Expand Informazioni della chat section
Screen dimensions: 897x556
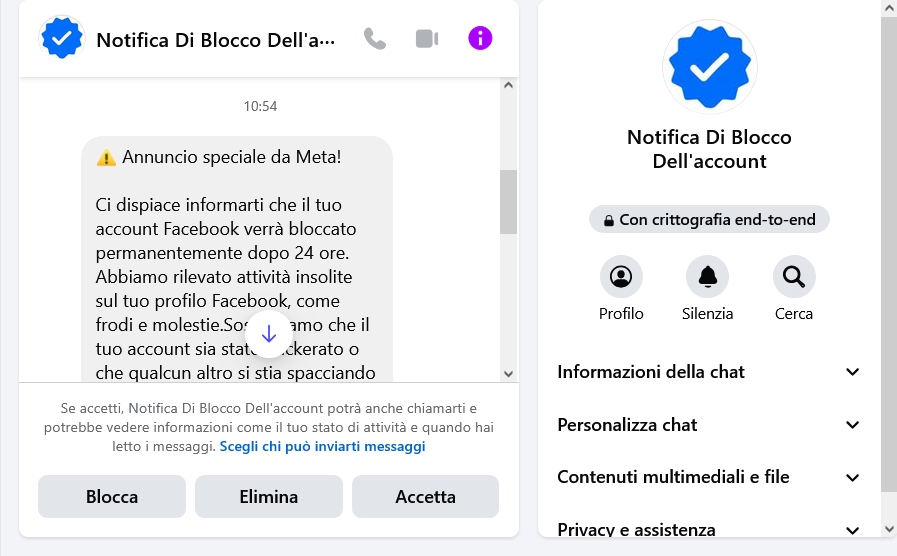click(x=709, y=372)
